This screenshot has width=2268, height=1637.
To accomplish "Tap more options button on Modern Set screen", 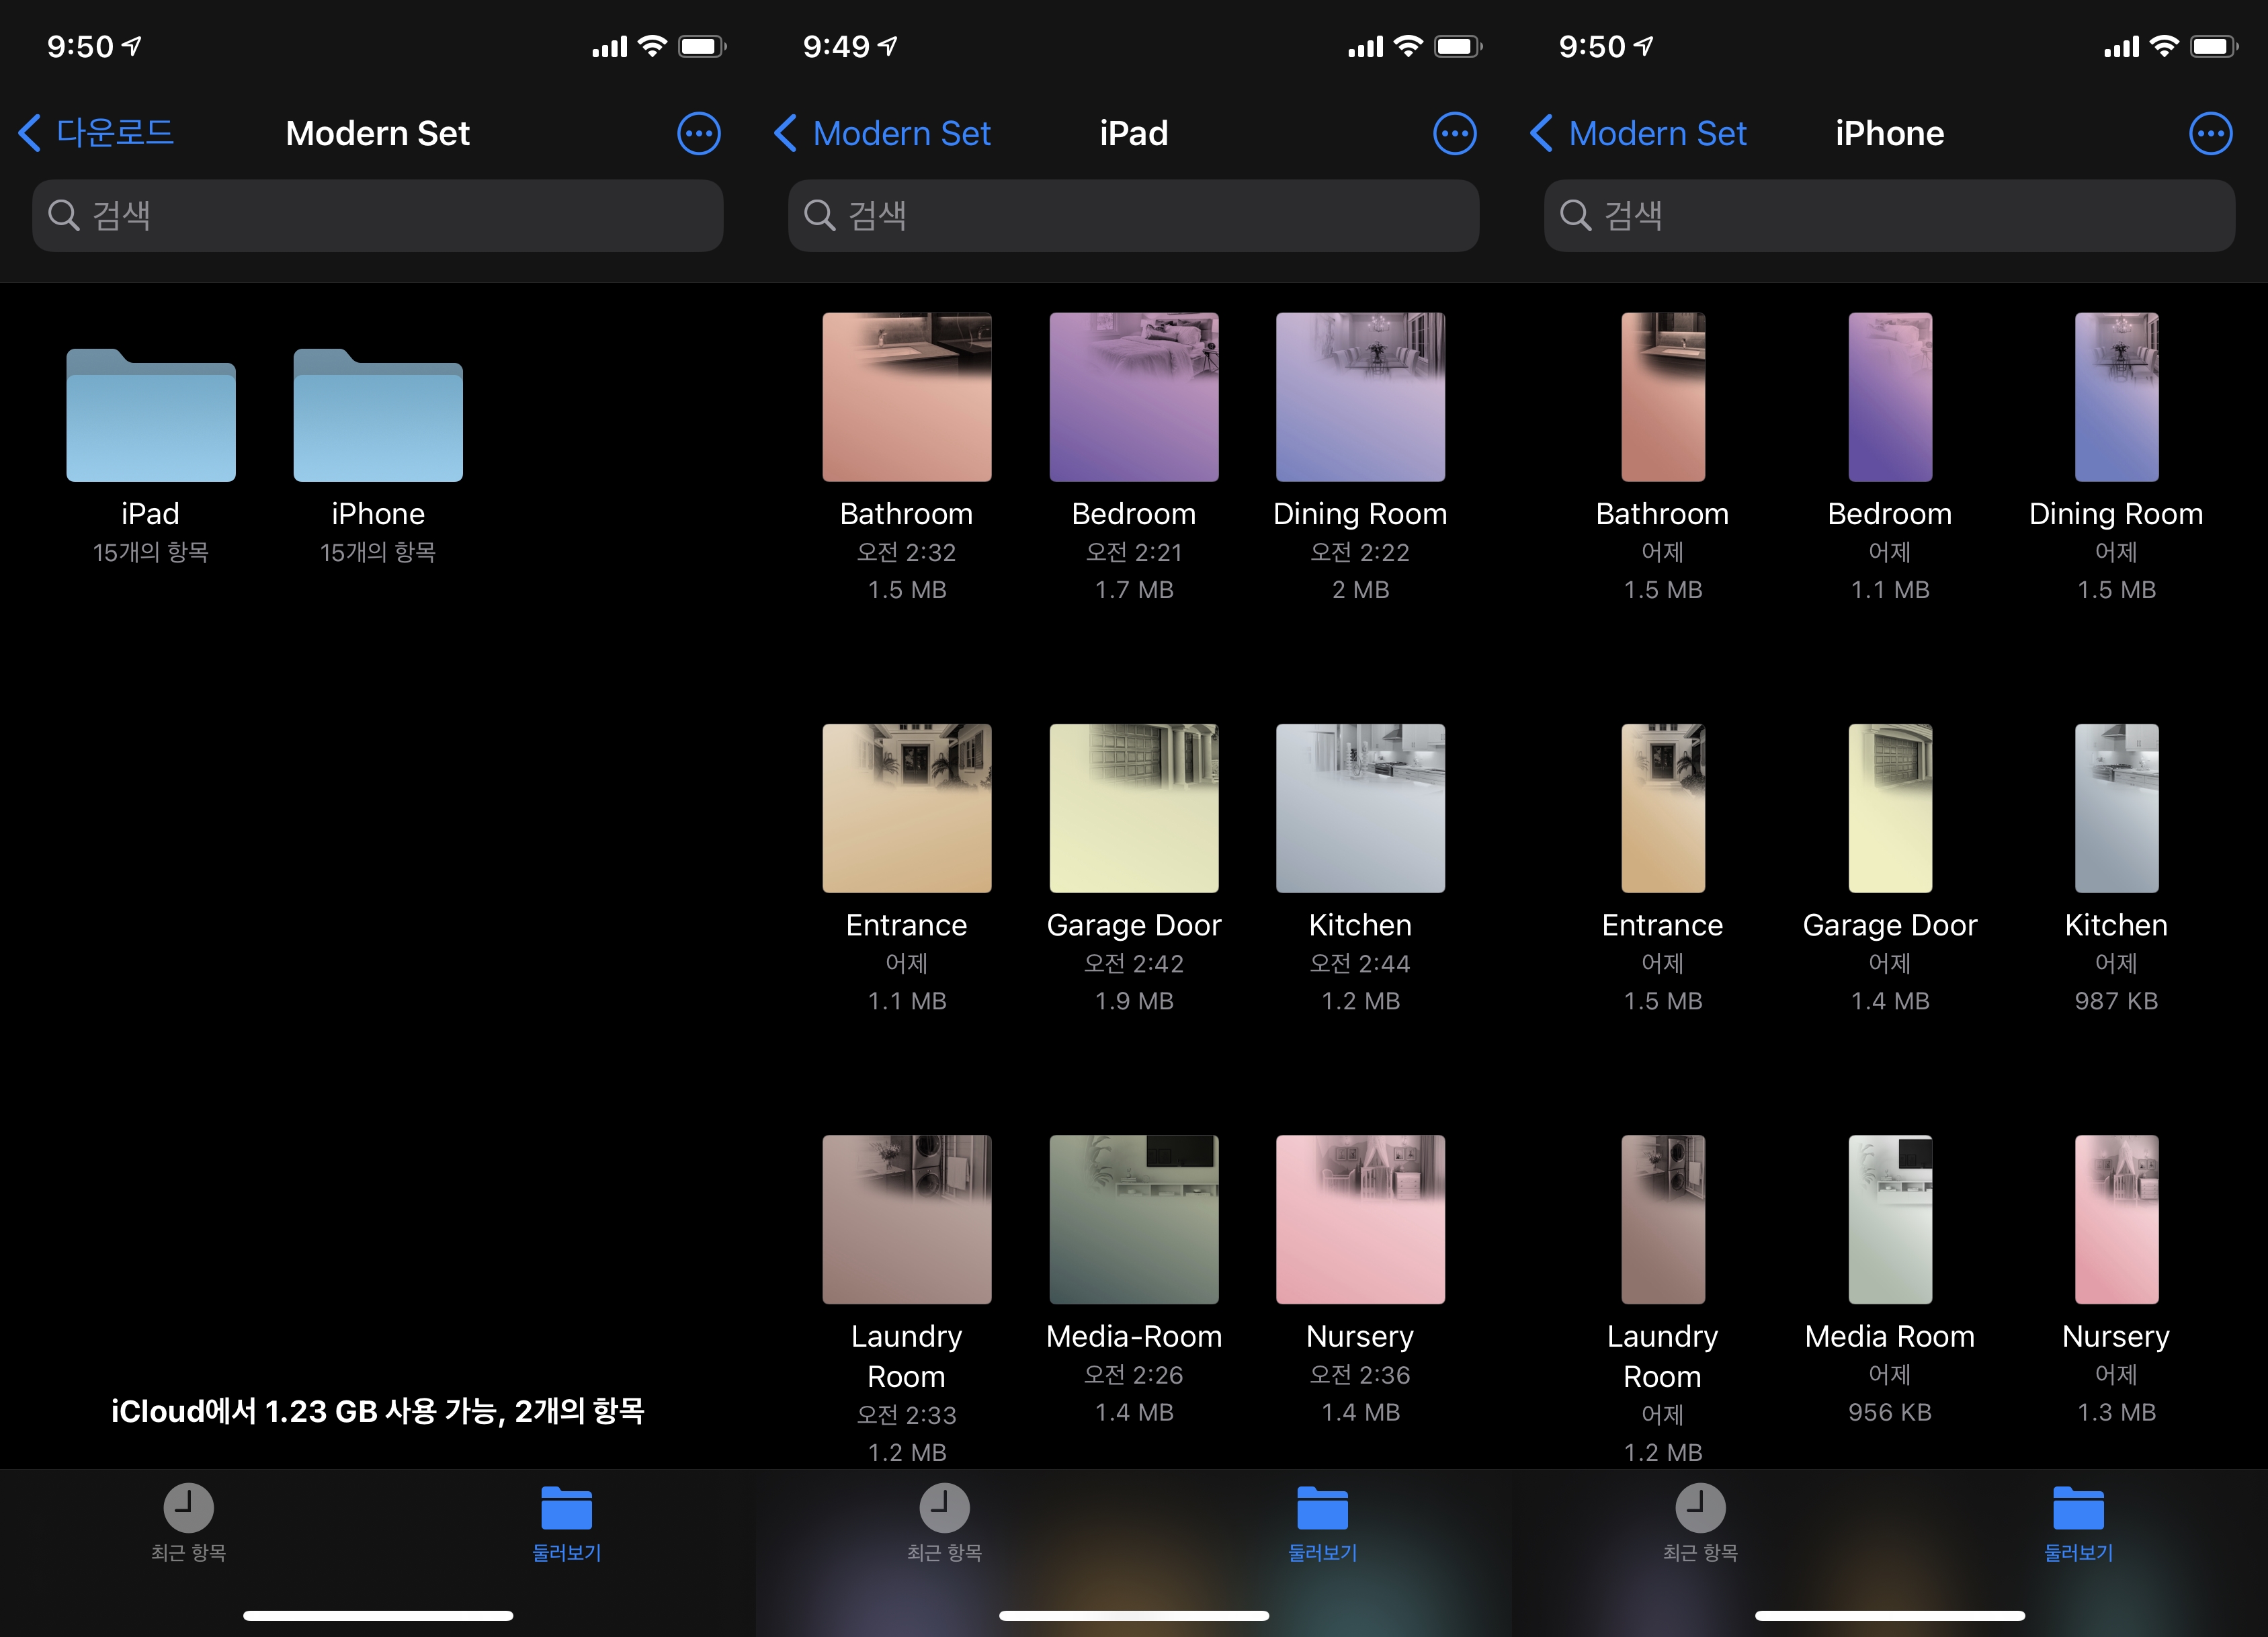I will tap(698, 134).
